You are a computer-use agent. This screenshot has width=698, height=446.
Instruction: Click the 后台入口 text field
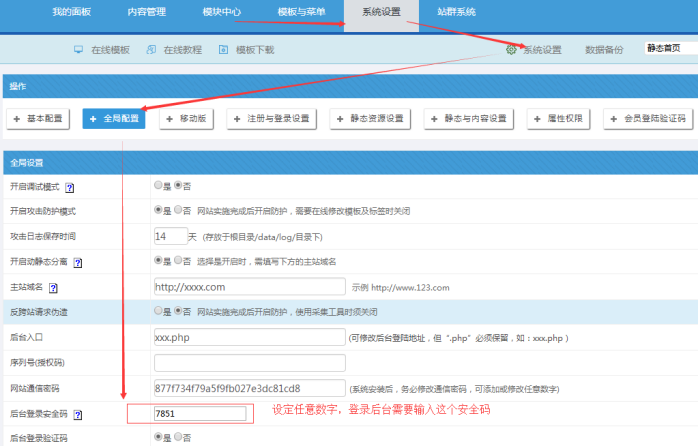click(248, 337)
